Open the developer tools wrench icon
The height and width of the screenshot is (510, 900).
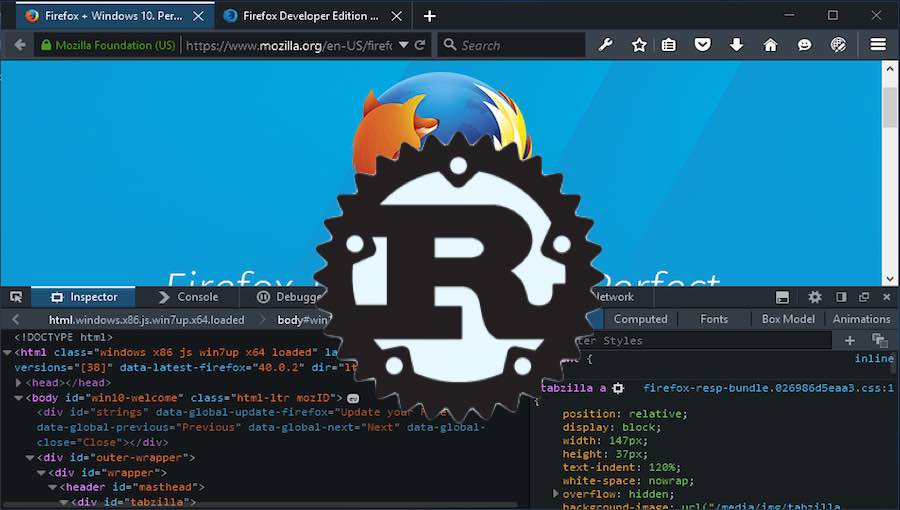[605, 45]
